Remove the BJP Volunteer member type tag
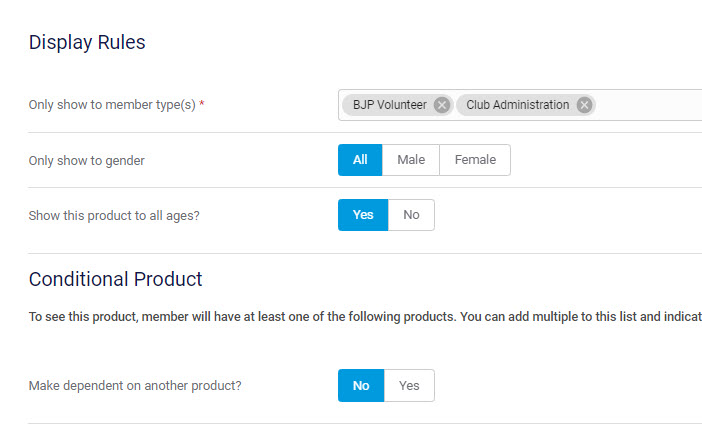Viewport: 702px width, 429px height. pyautogui.click(x=442, y=105)
